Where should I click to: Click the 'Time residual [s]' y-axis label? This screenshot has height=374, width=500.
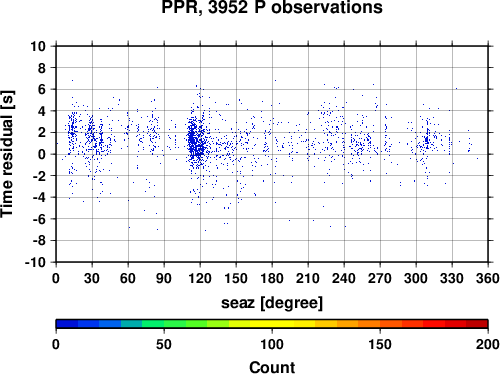click(x=7, y=154)
